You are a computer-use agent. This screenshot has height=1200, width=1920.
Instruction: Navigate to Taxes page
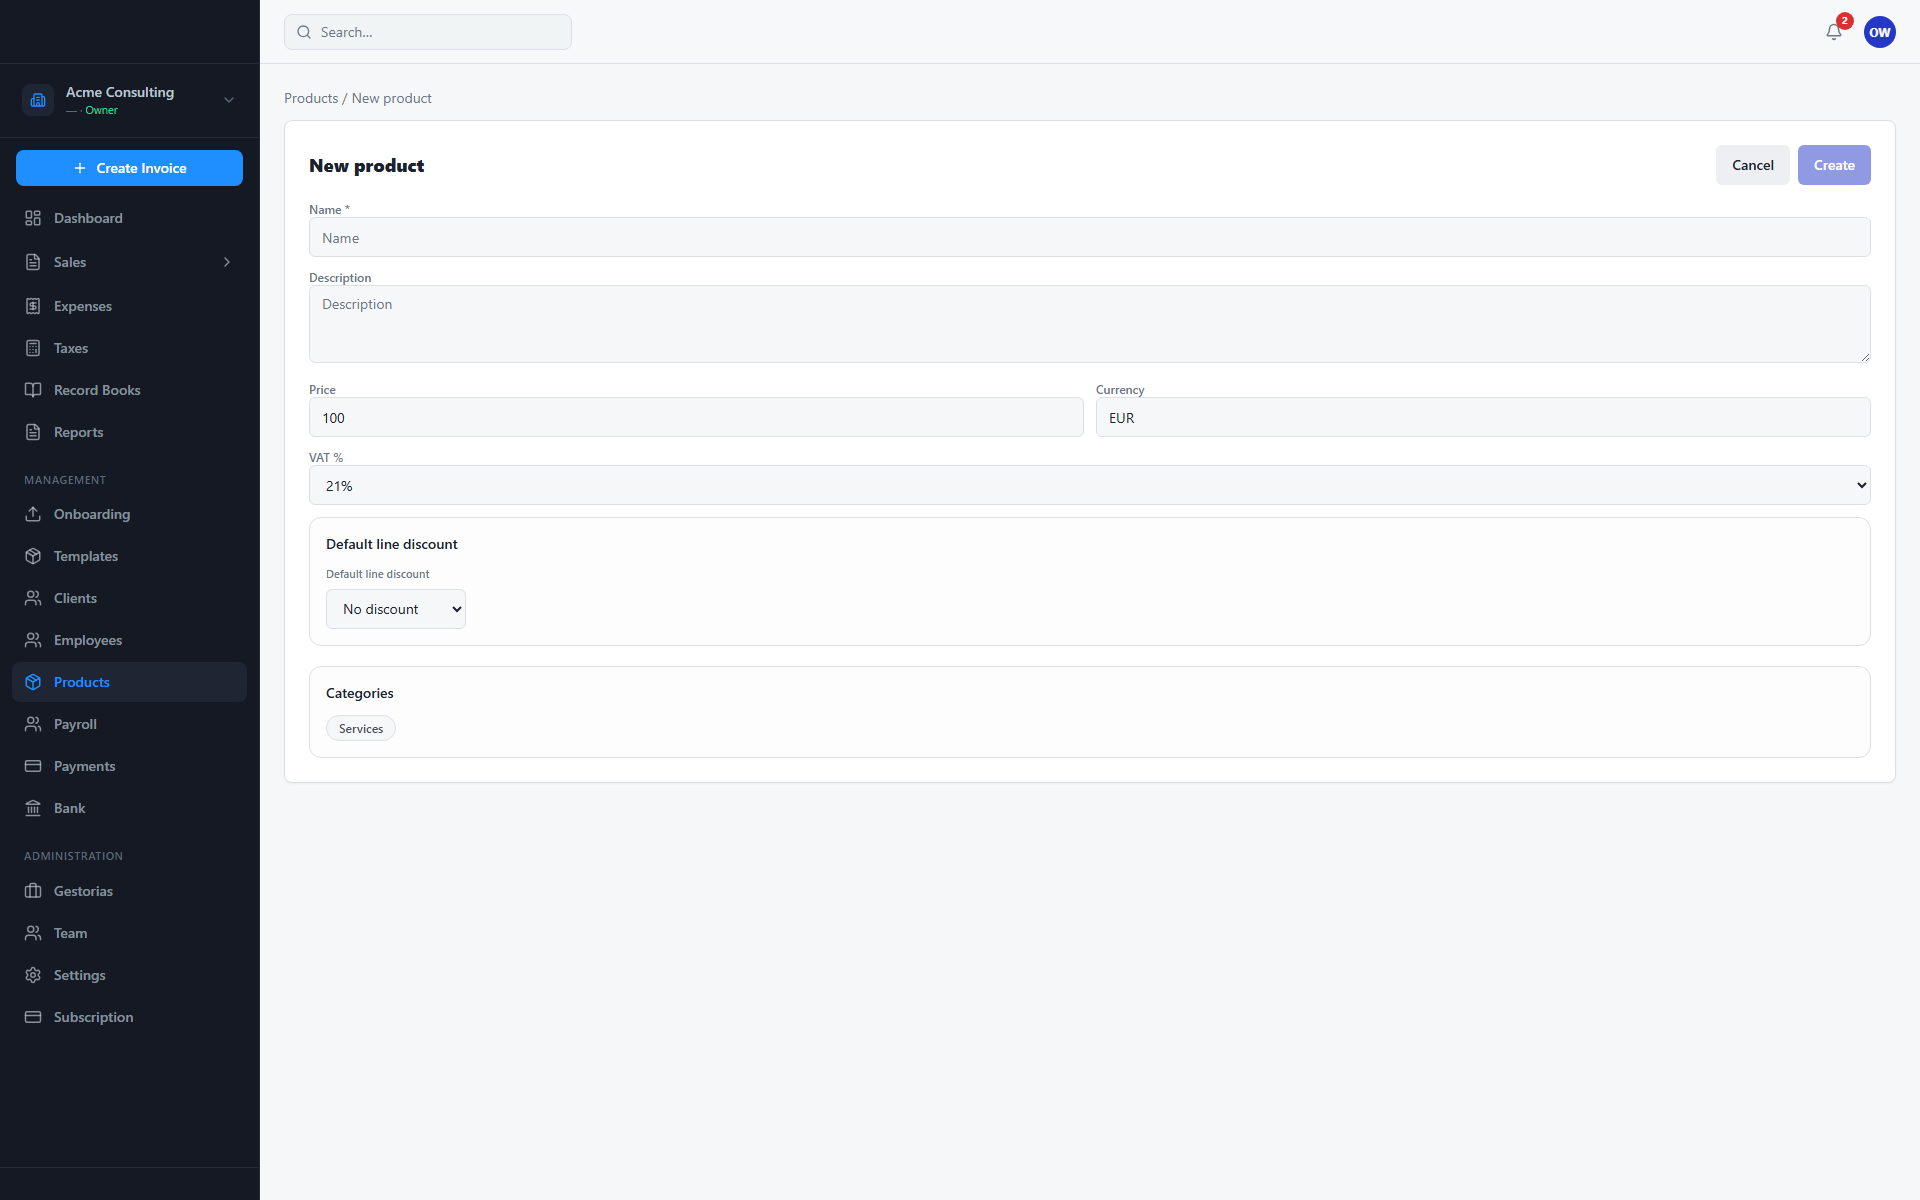click(x=129, y=348)
